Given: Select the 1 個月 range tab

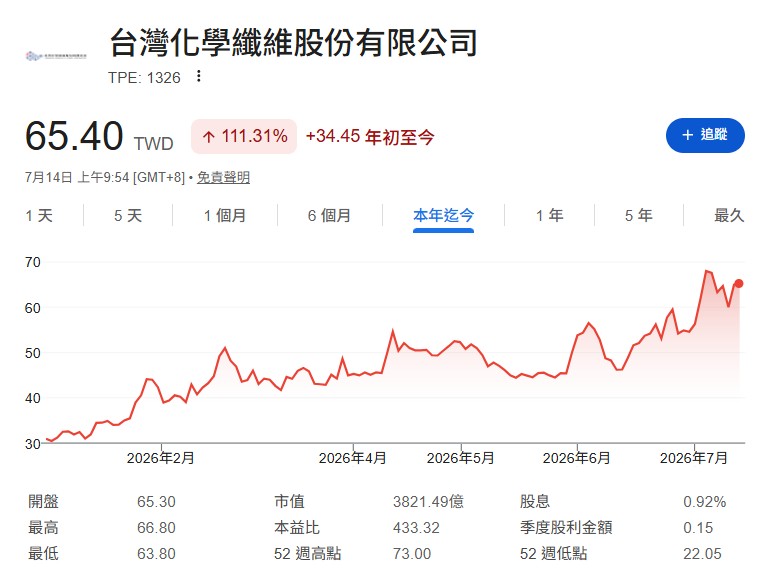Looking at the screenshot, I should (225, 215).
